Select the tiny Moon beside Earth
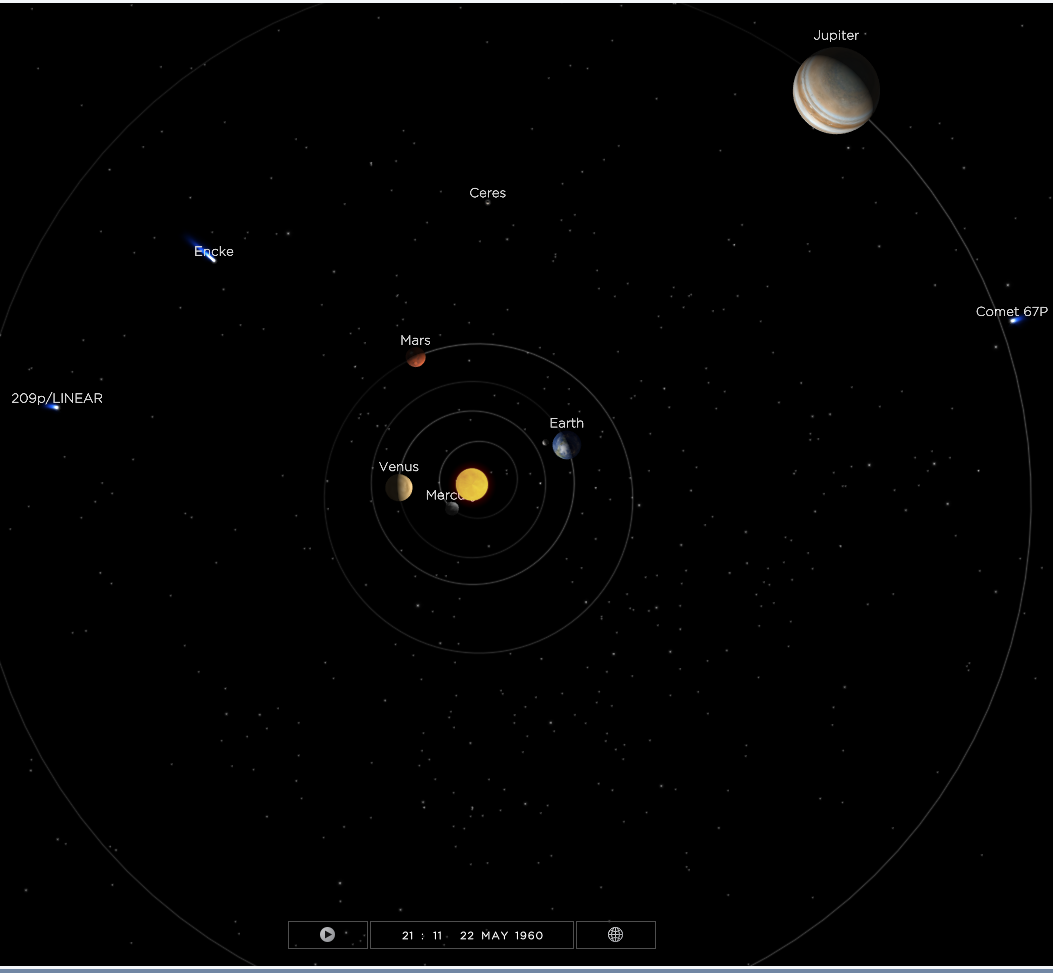 pyautogui.click(x=545, y=442)
